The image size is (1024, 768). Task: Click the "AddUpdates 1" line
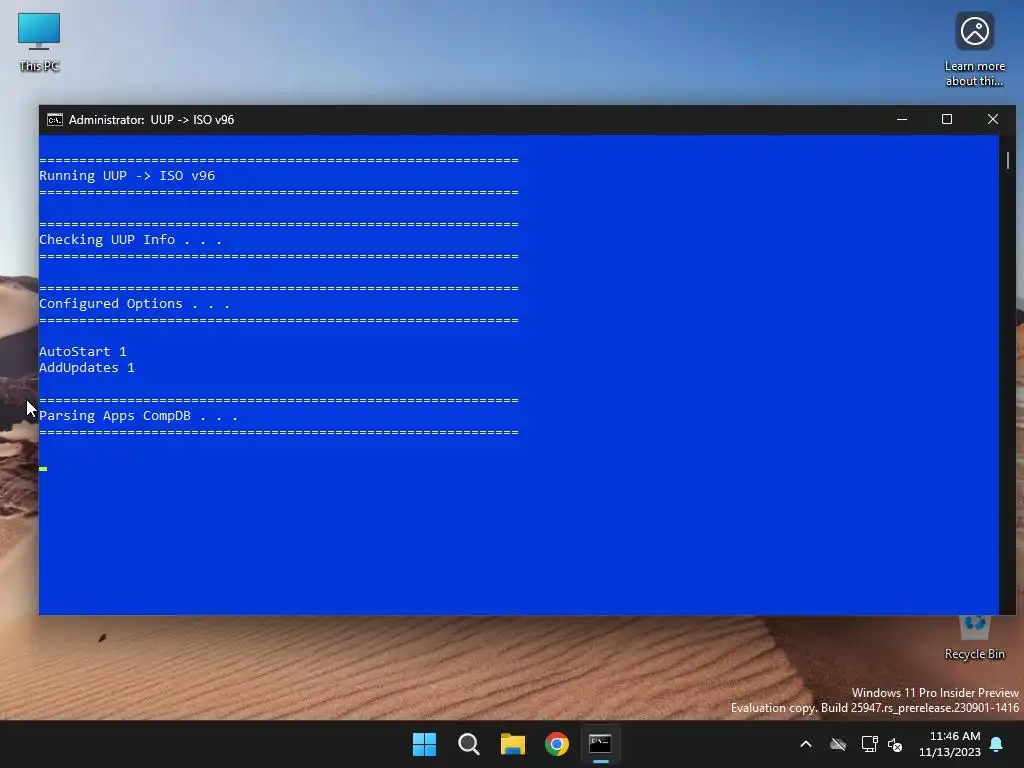coord(87,368)
